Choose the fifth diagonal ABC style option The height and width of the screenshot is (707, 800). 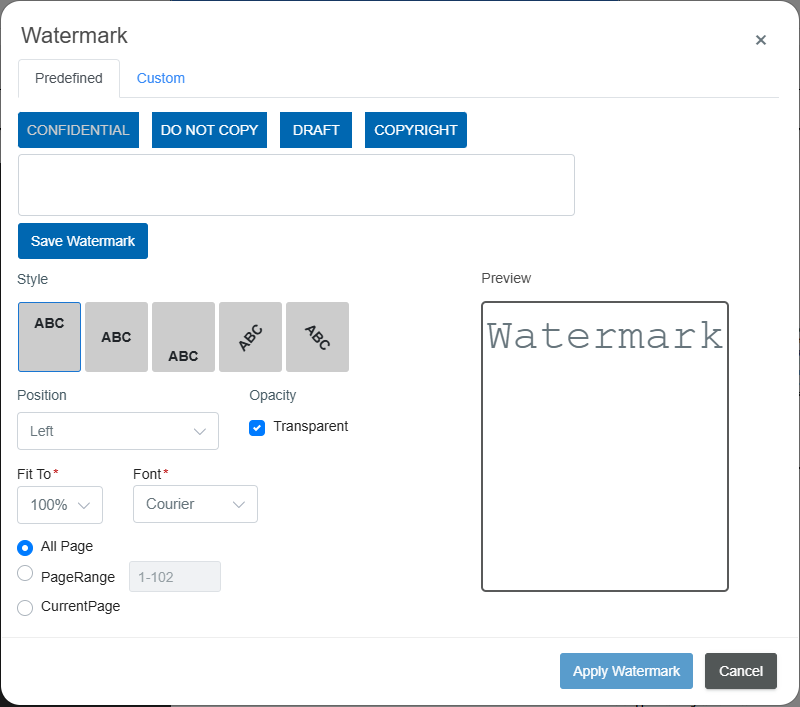317,337
